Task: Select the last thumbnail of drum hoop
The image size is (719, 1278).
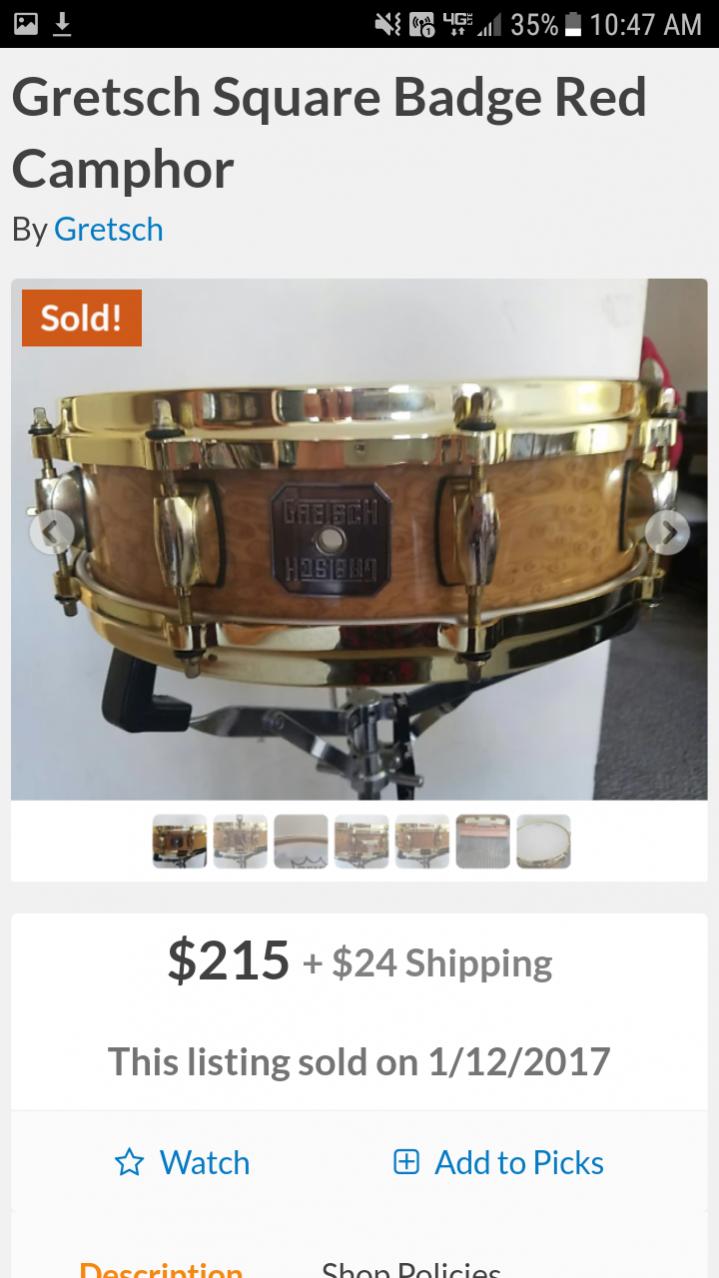Action: click(544, 841)
